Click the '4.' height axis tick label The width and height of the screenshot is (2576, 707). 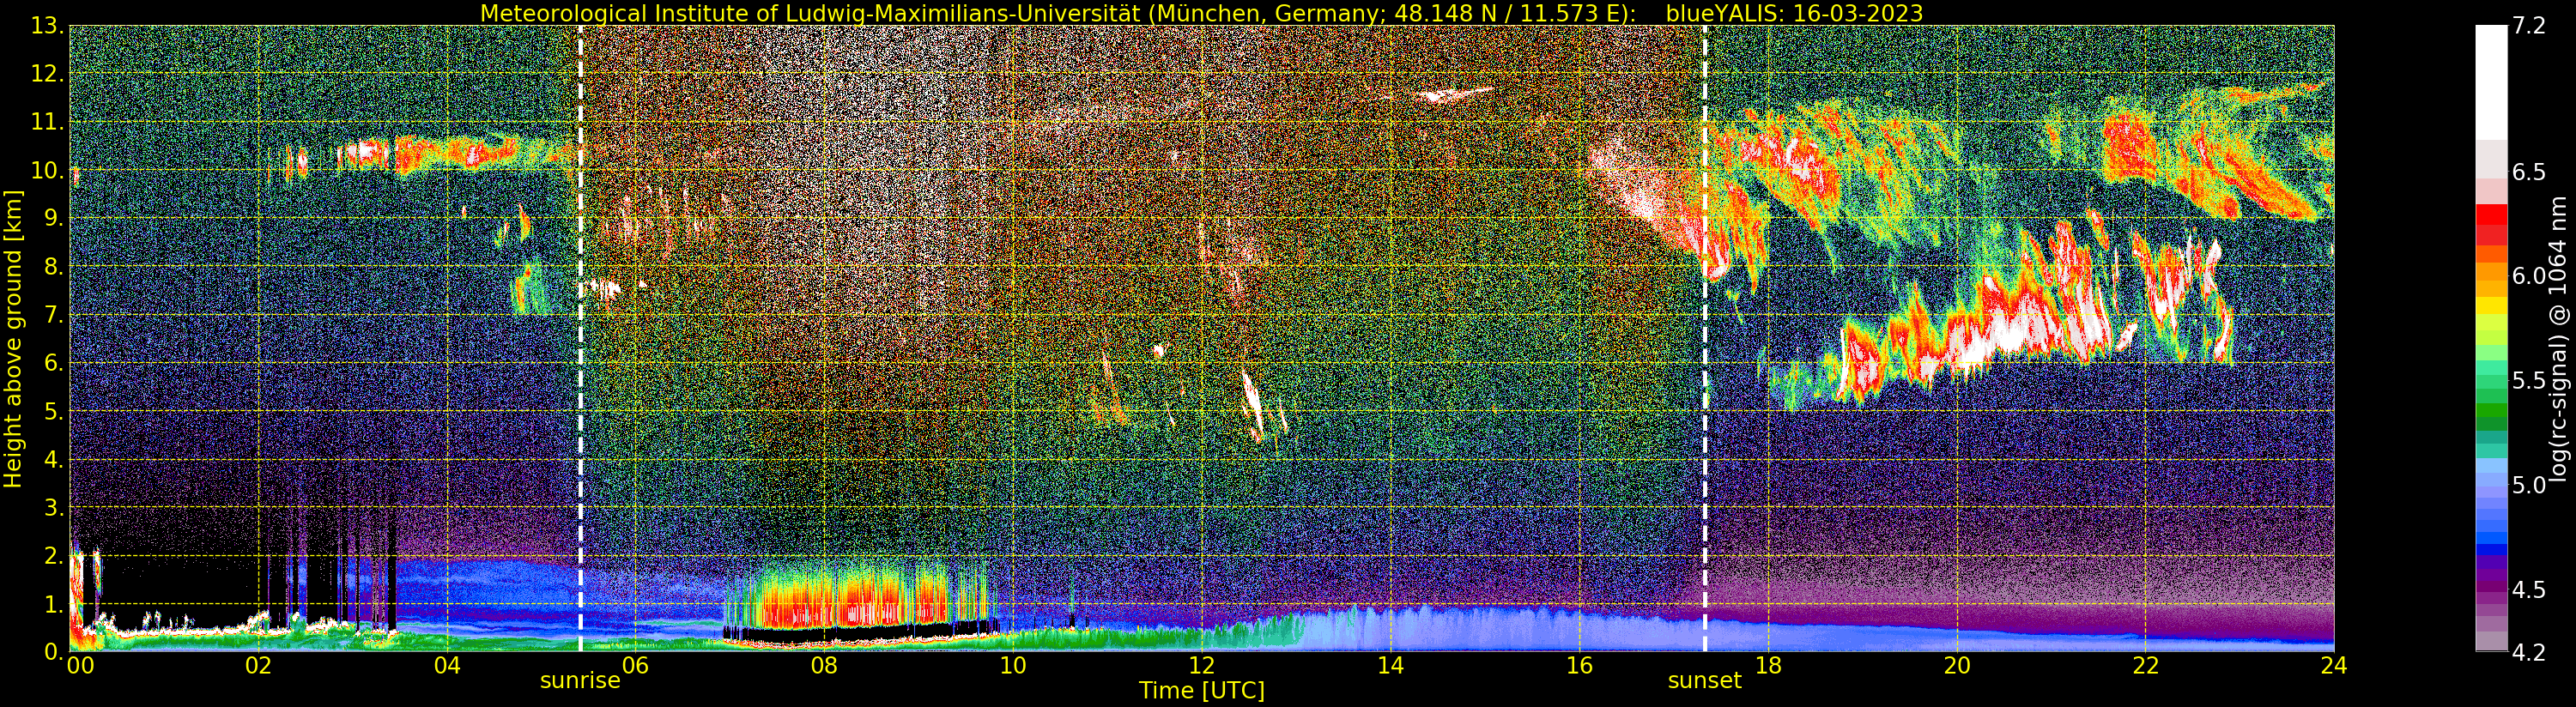(53, 459)
